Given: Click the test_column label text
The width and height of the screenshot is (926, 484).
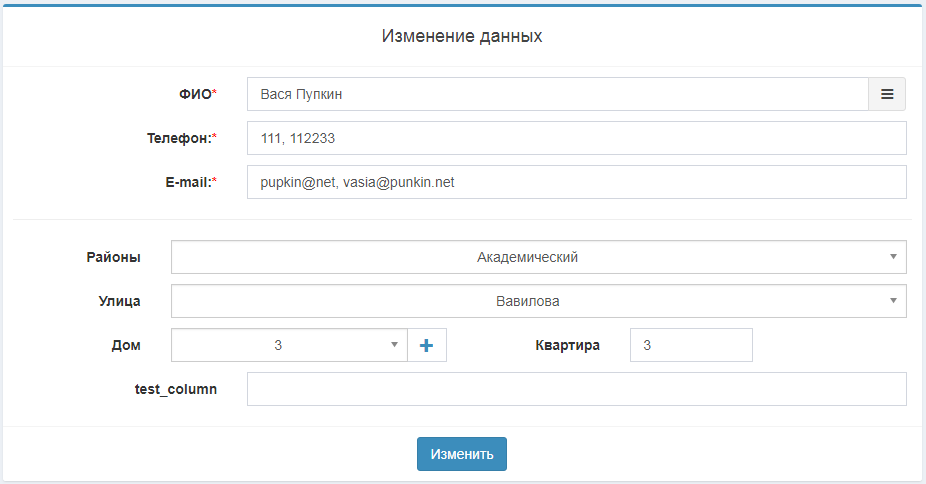Looking at the screenshot, I should (176, 389).
